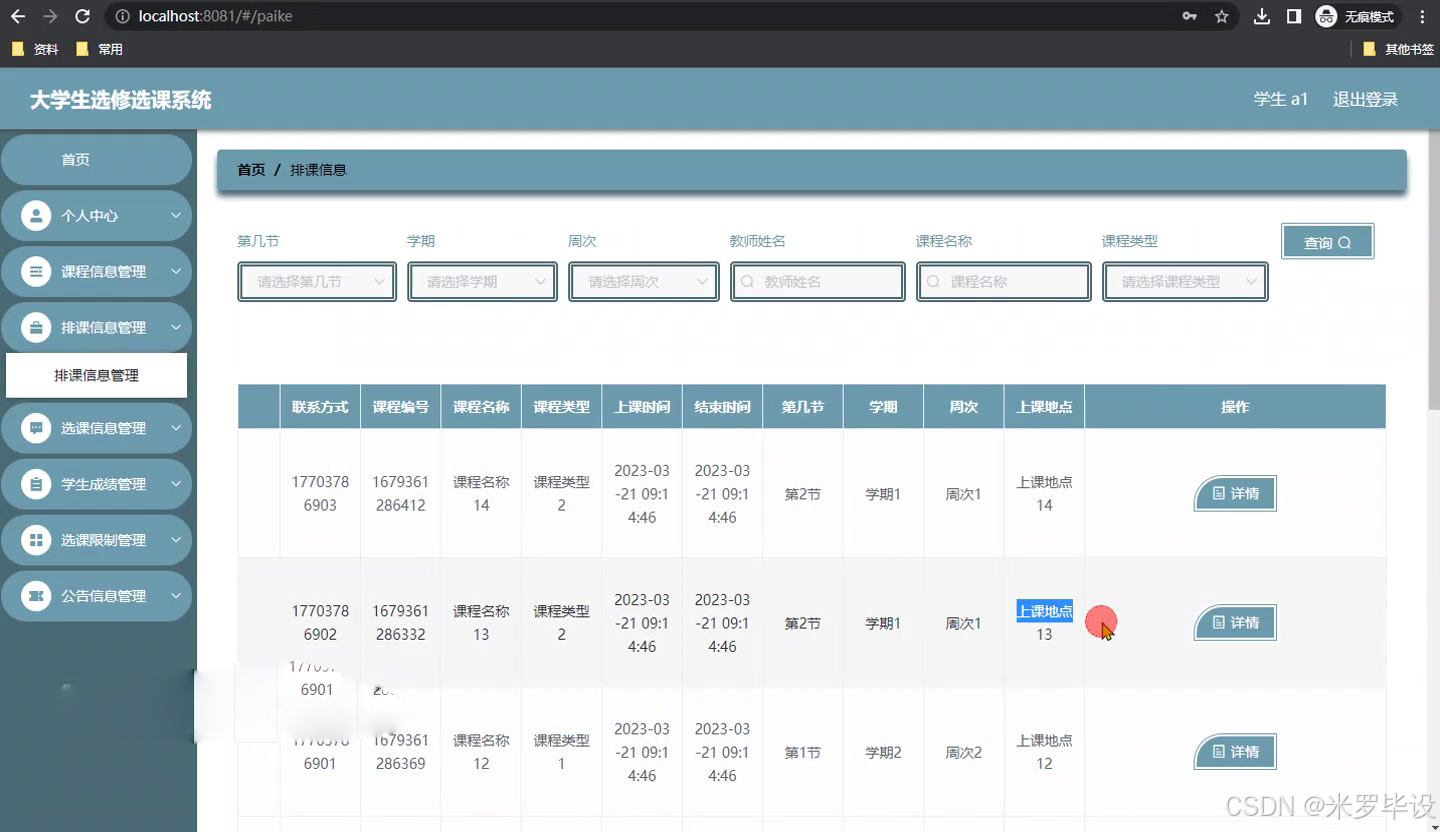Click the 课程编号 column header
Viewport: 1440px width, 832px height.
400,407
